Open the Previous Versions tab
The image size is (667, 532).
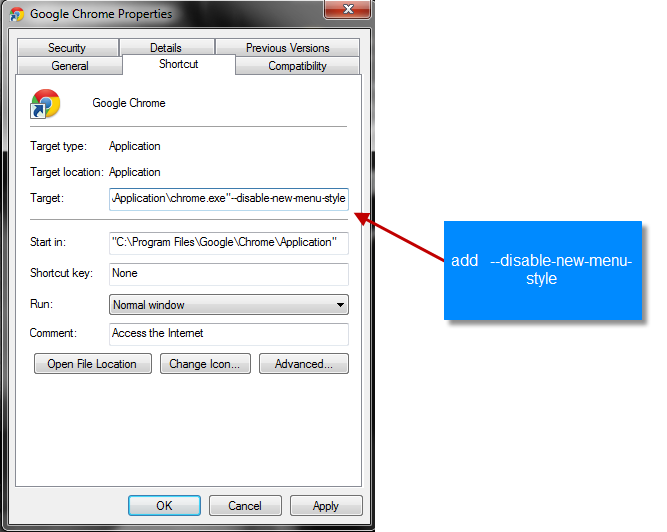(288, 48)
